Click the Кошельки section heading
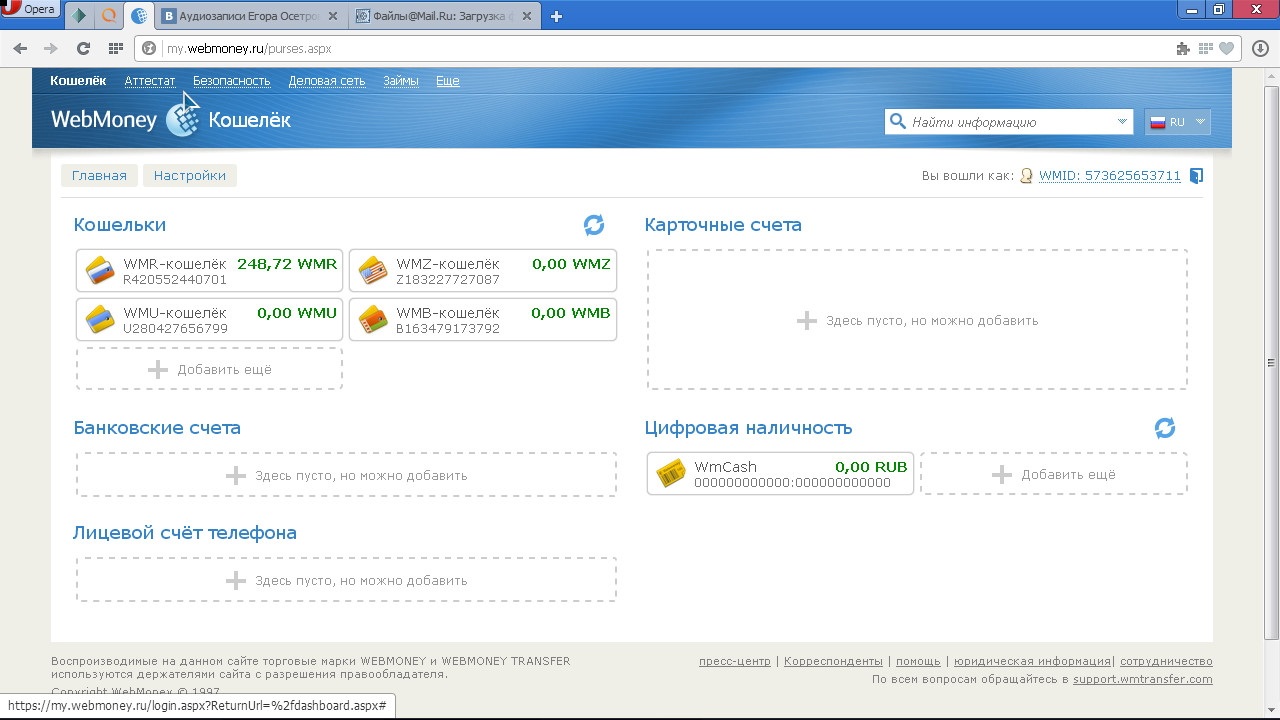The height and width of the screenshot is (720, 1280). click(120, 225)
